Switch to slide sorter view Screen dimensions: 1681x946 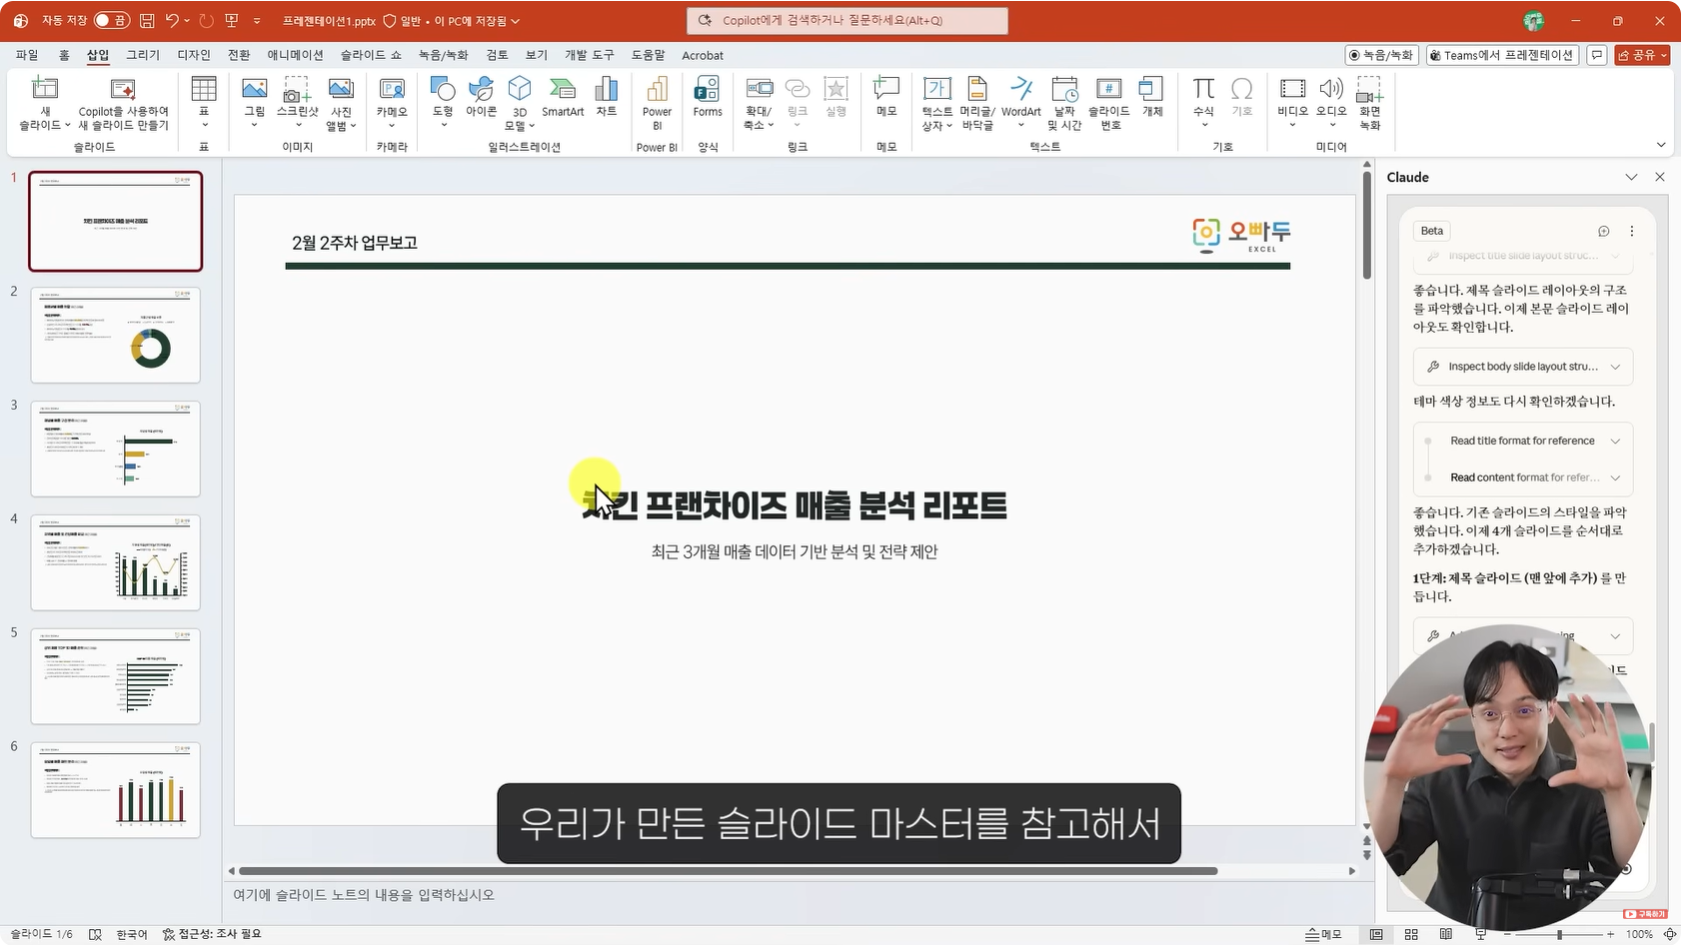pyautogui.click(x=1411, y=934)
